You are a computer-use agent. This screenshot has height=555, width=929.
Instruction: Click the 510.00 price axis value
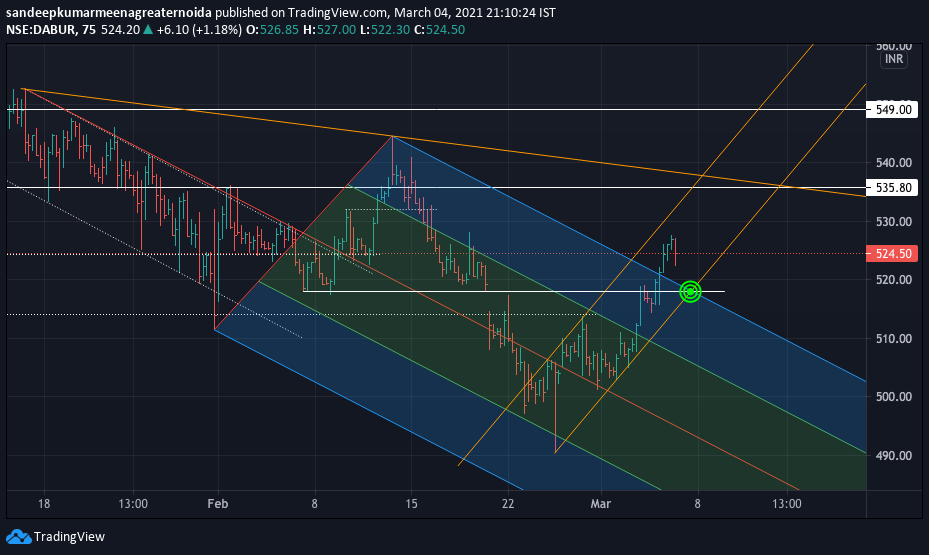point(893,339)
